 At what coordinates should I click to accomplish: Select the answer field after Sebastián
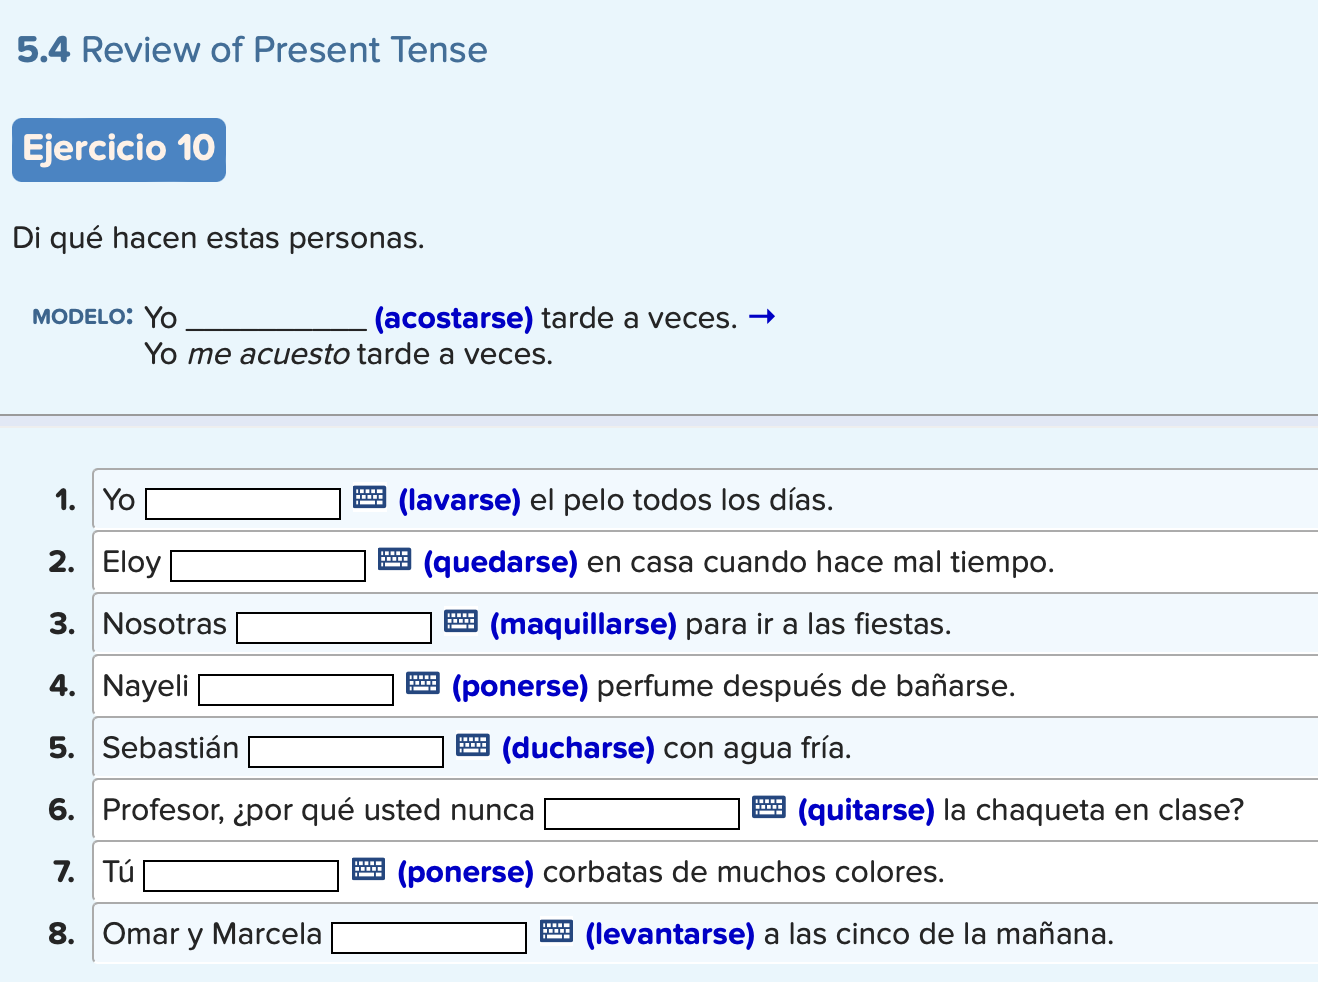pyautogui.click(x=346, y=752)
